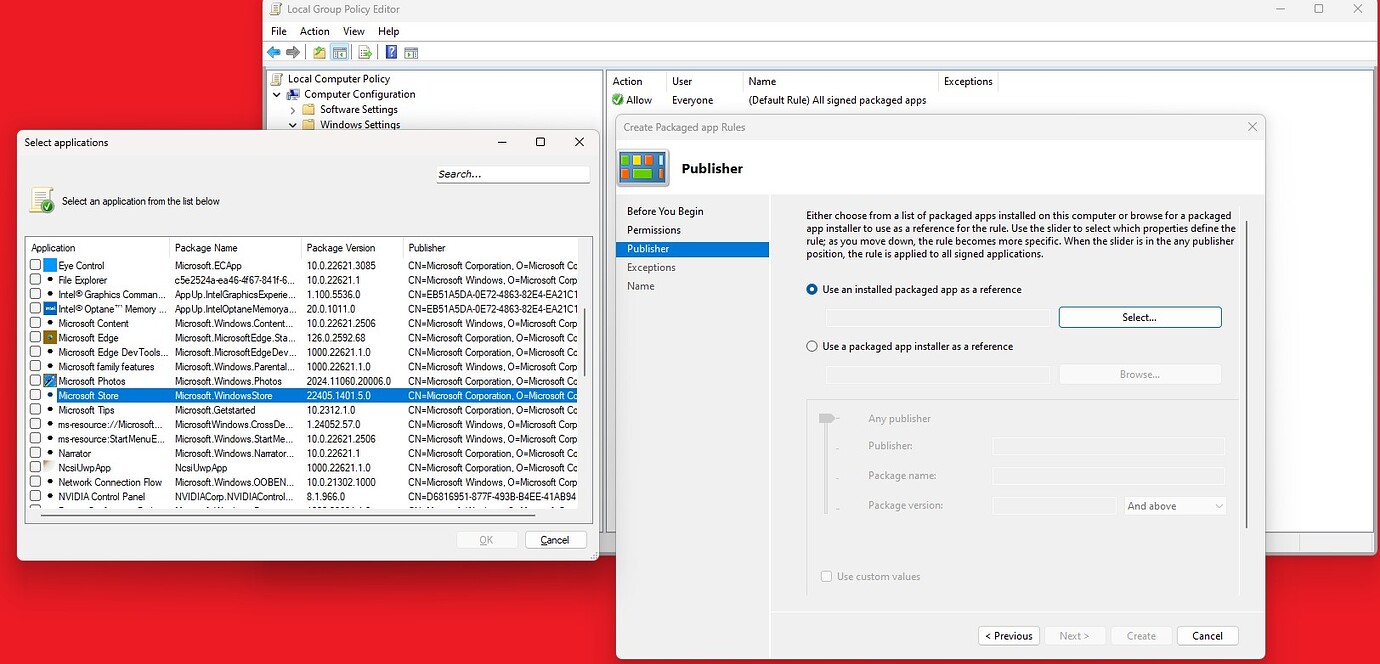The width and height of the screenshot is (1380, 664).
Task: Go to the 'Before You Begin' wizard step
Action: [665, 211]
